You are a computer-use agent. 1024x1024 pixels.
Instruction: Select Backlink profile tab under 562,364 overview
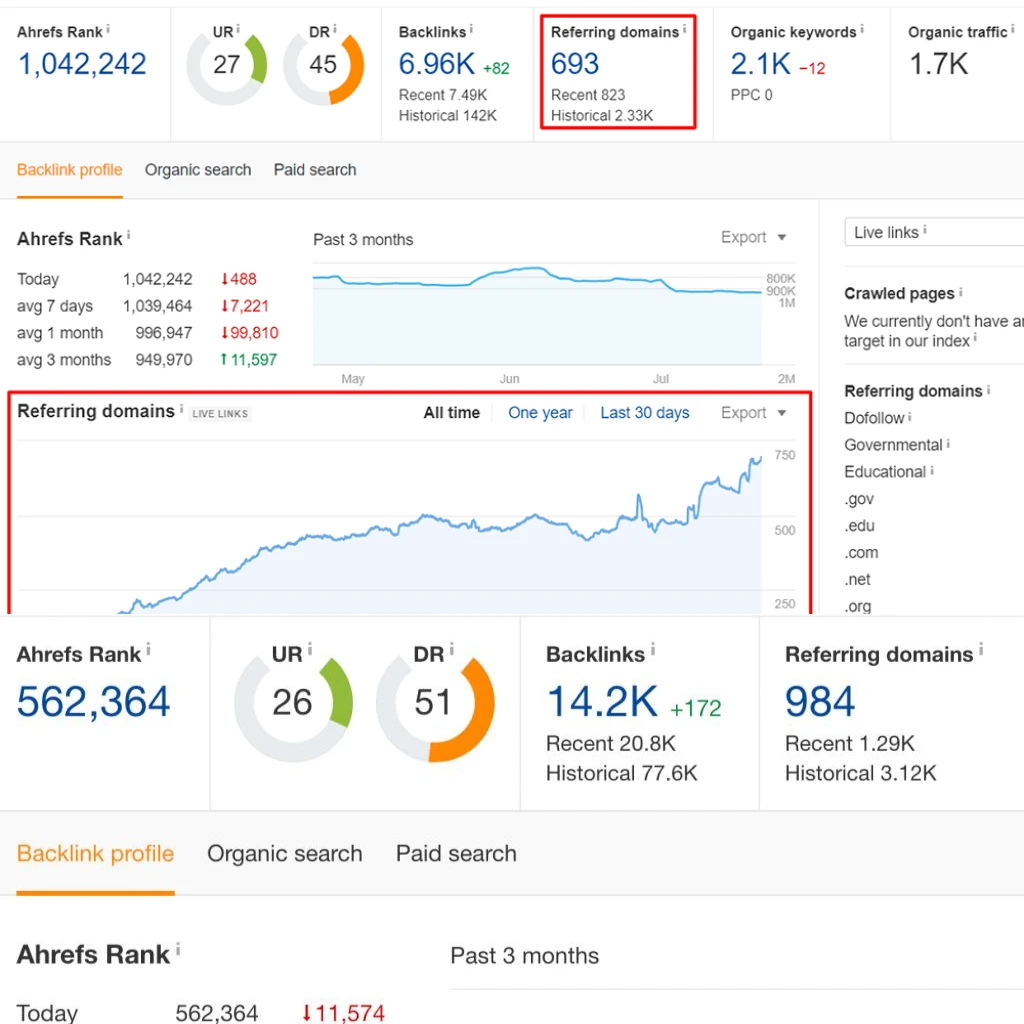[x=95, y=854]
